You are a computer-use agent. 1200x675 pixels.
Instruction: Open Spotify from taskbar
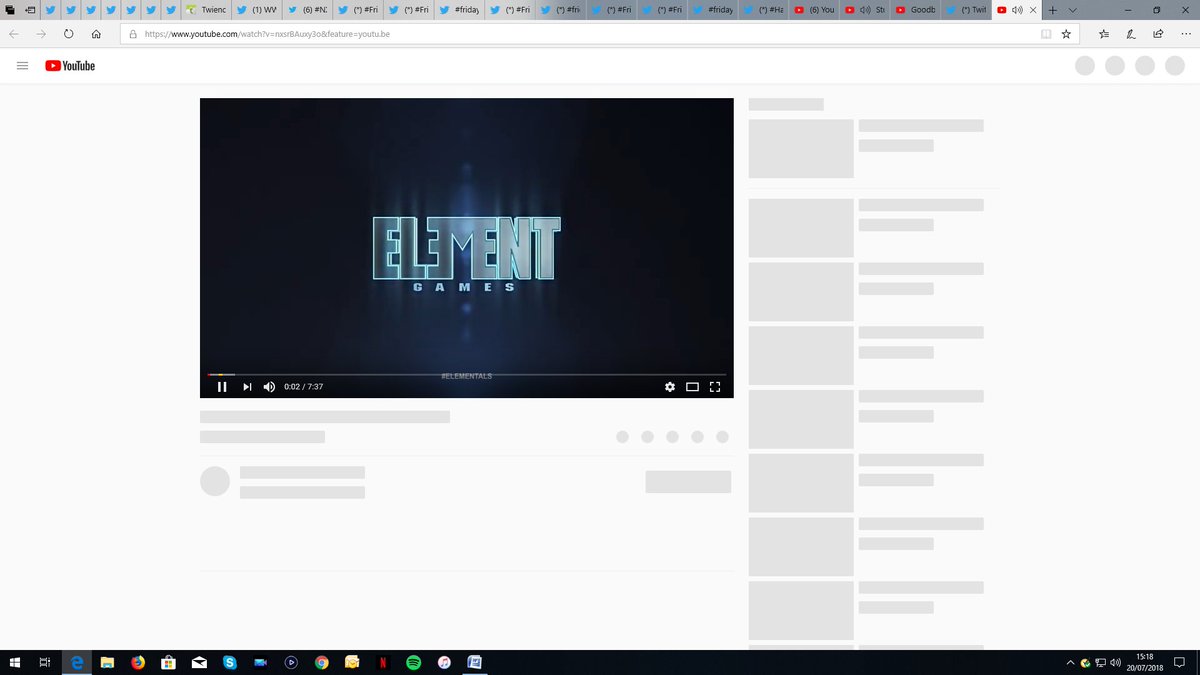413,662
